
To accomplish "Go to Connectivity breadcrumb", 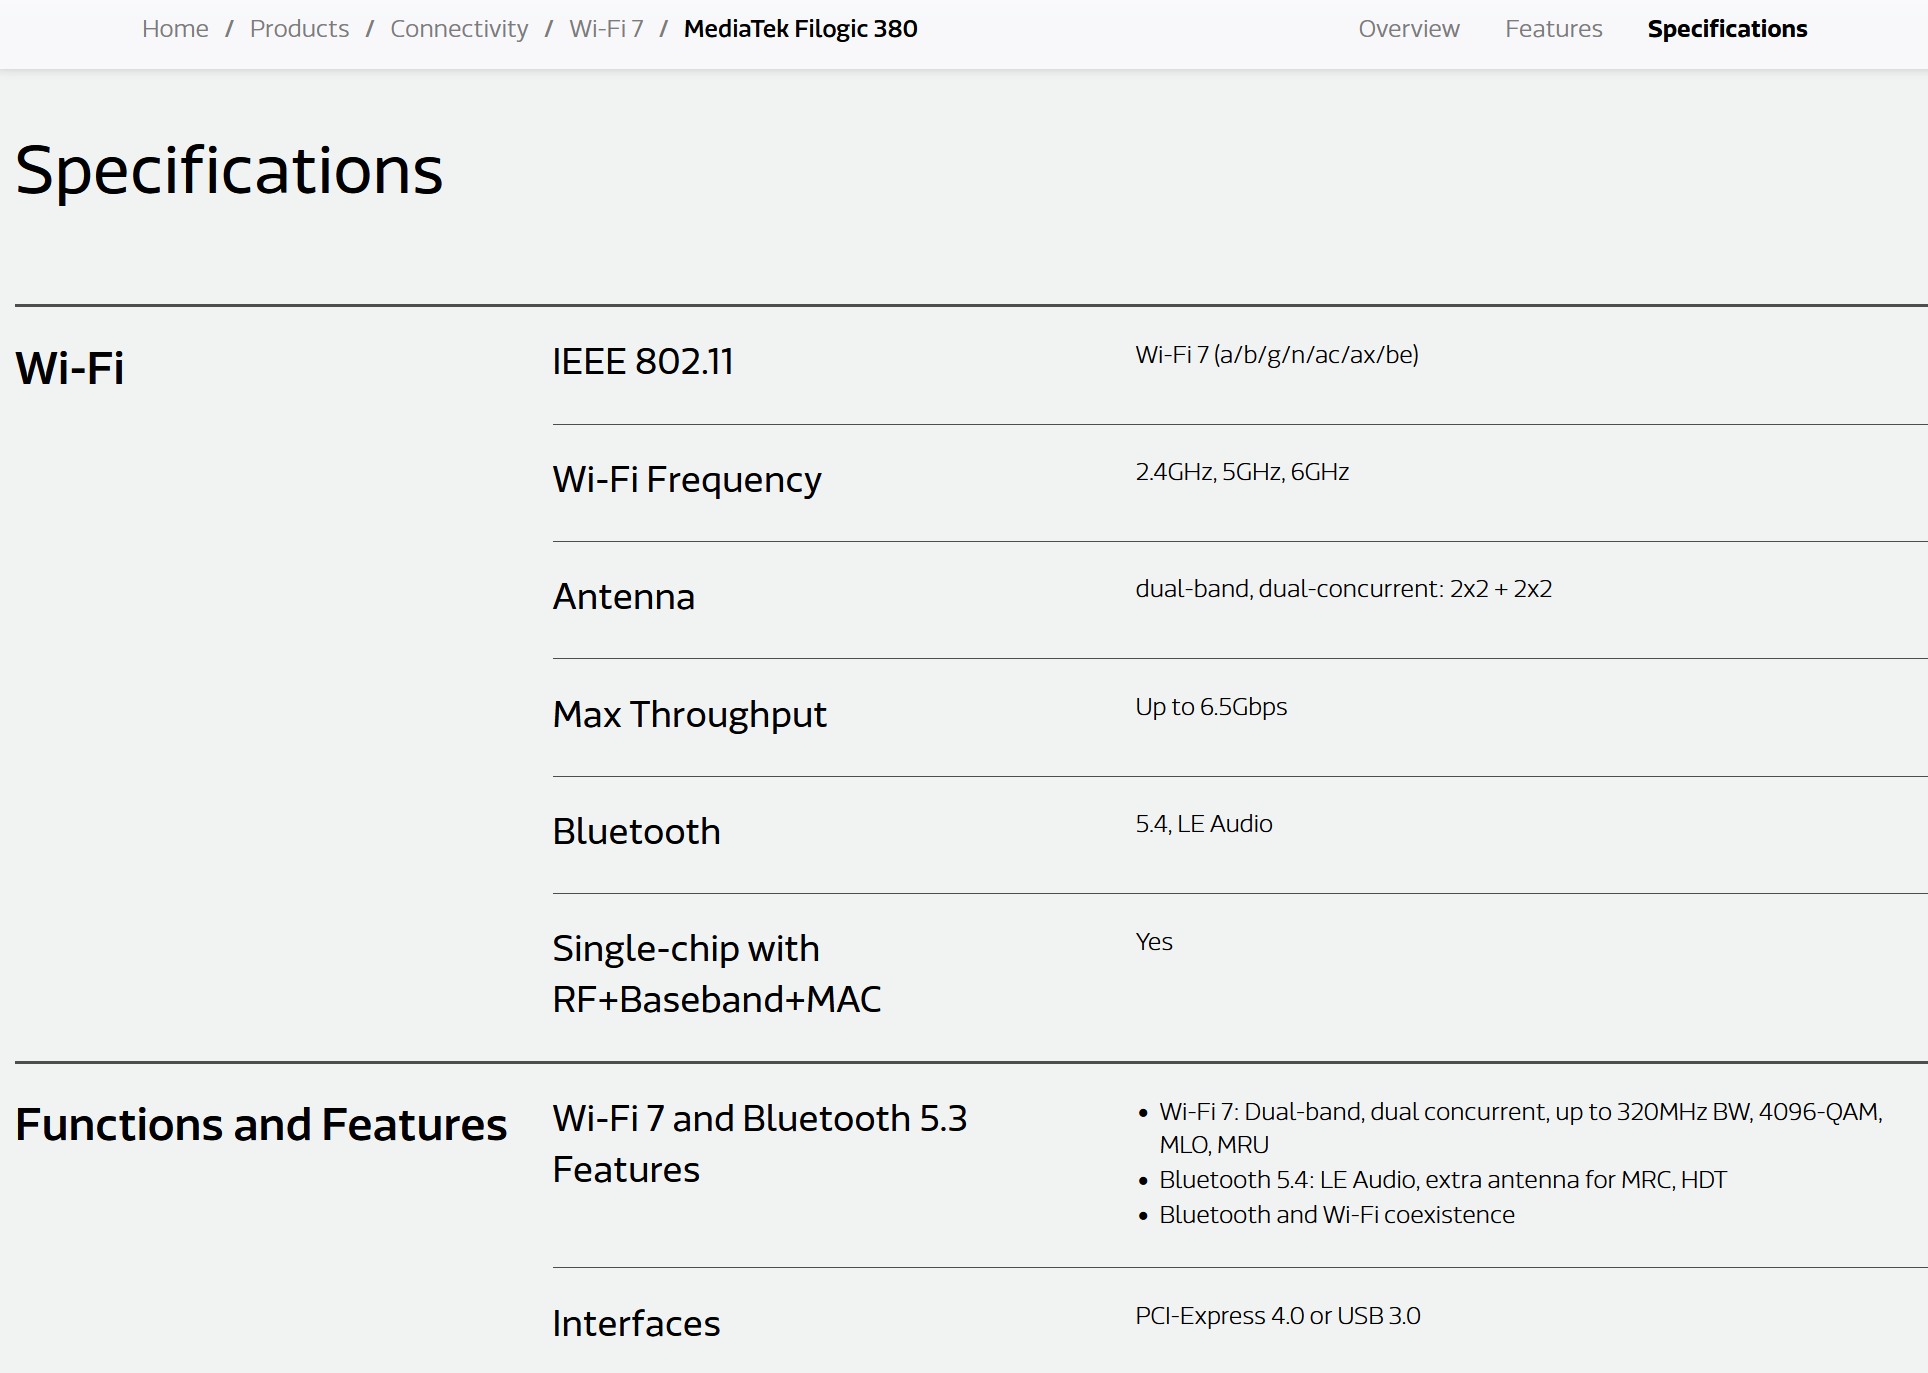I will tap(459, 29).
